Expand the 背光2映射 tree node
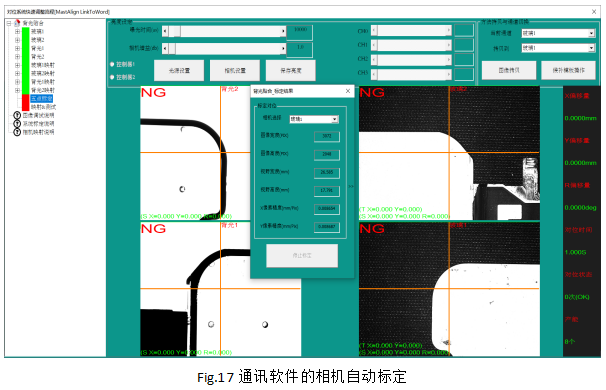 click(17, 90)
